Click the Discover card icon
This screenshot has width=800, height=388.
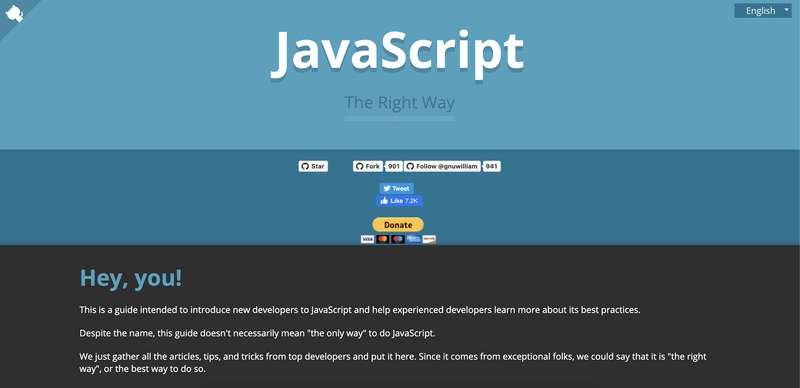[429, 239]
